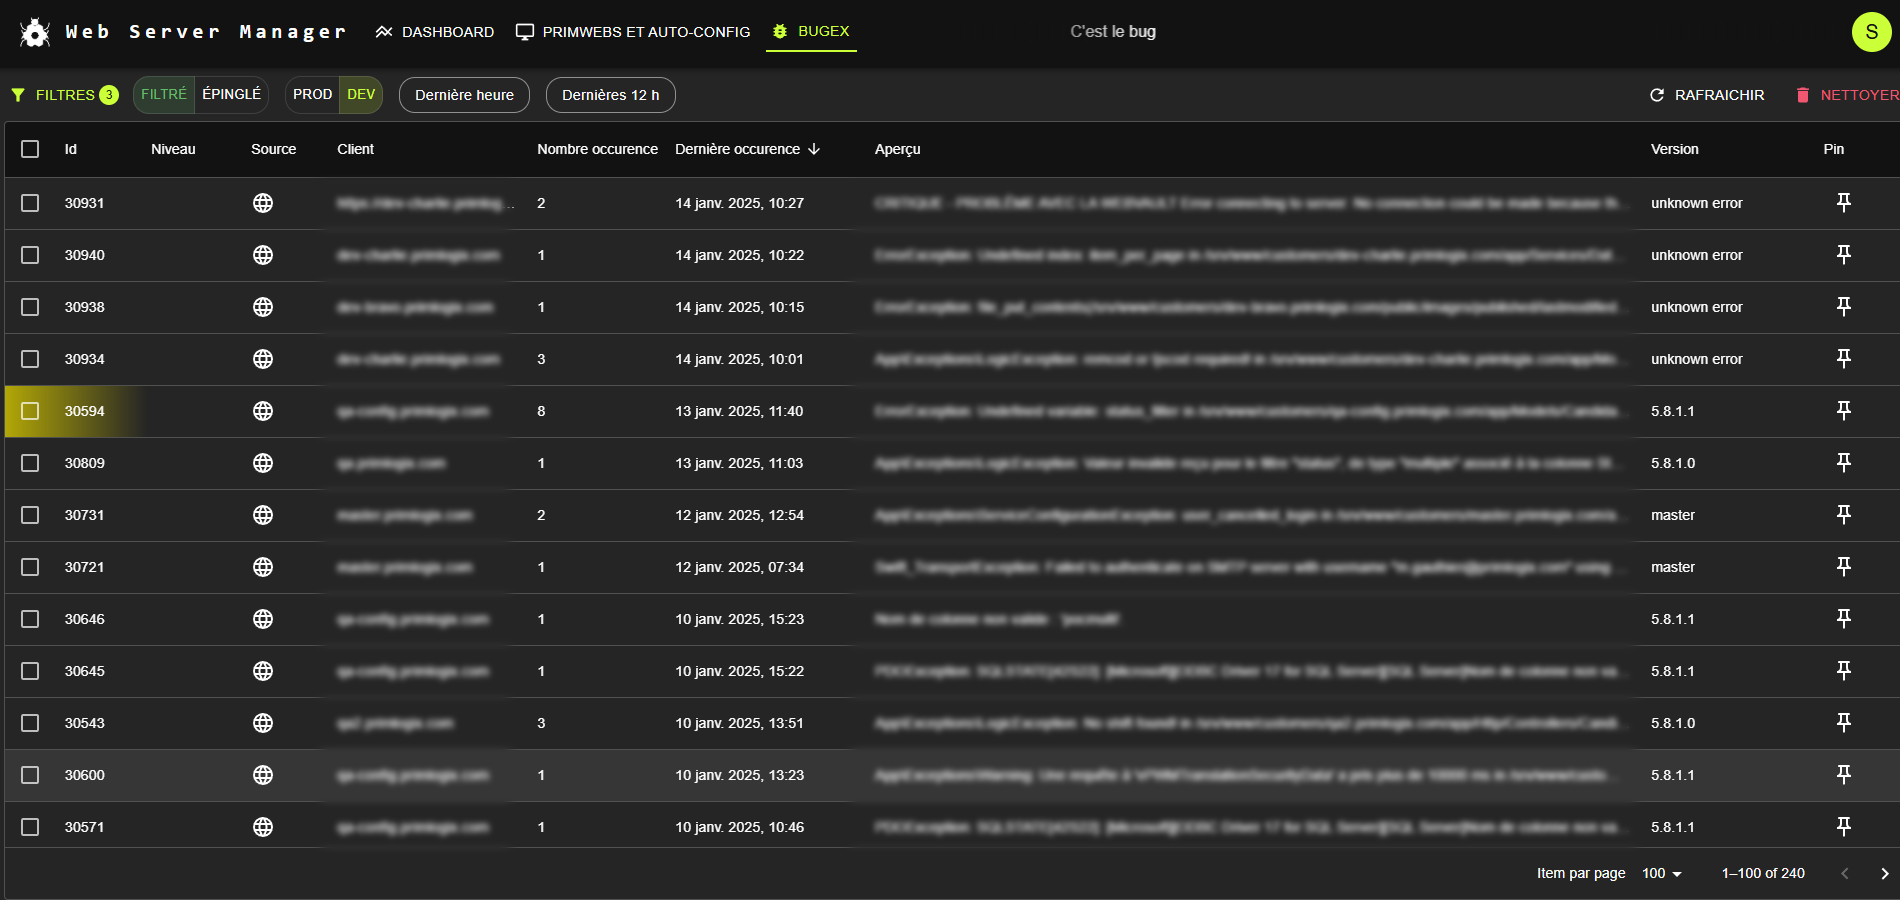The image size is (1900, 900).
Task: Apply the Dernière heure time filter
Action: click(464, 95)
